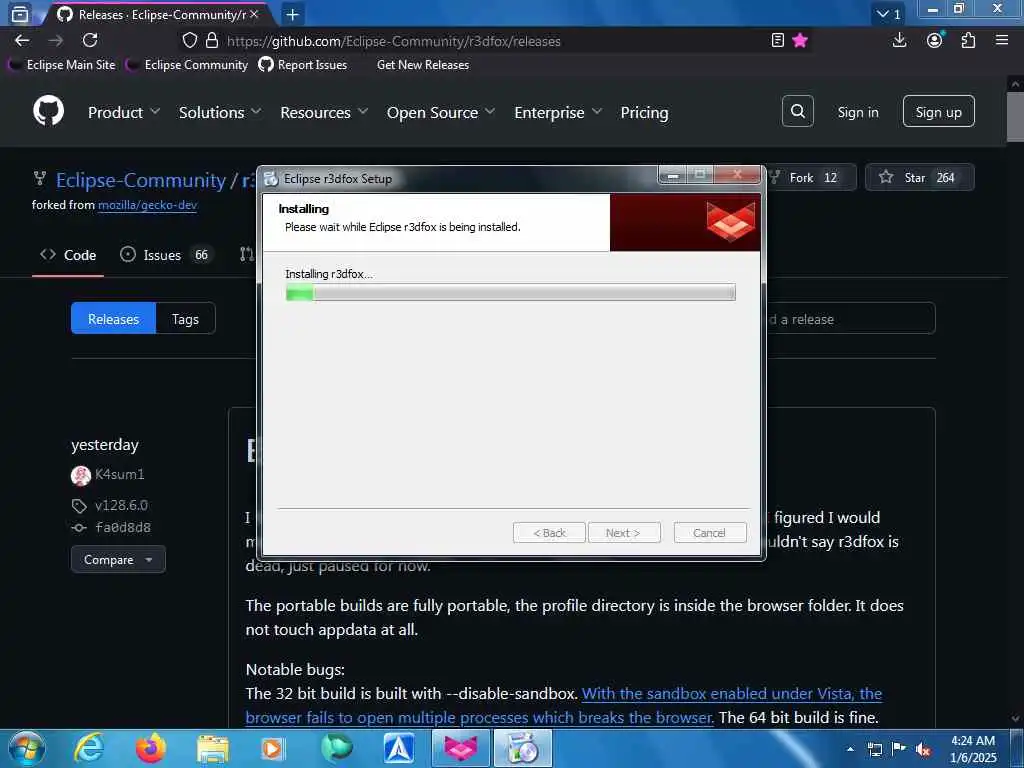Open the mozilla/gecko-dev link

(x=148, y=205)
